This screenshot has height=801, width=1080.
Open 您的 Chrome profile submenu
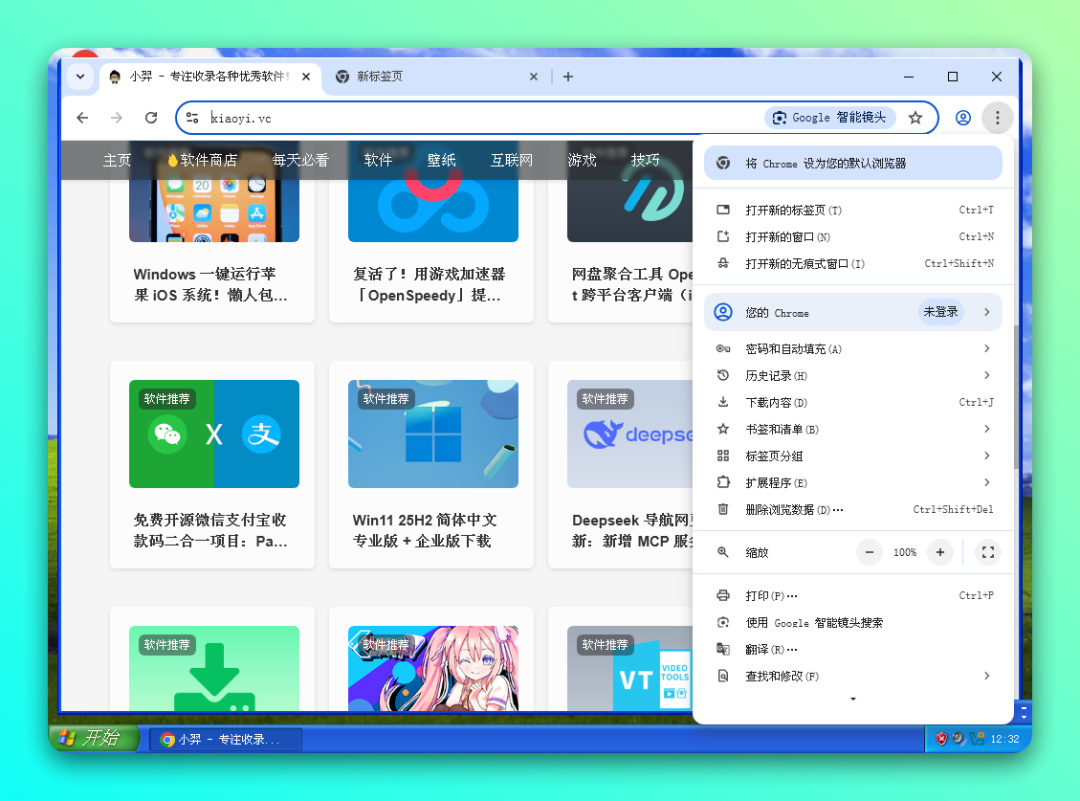(x=853, y=313)
